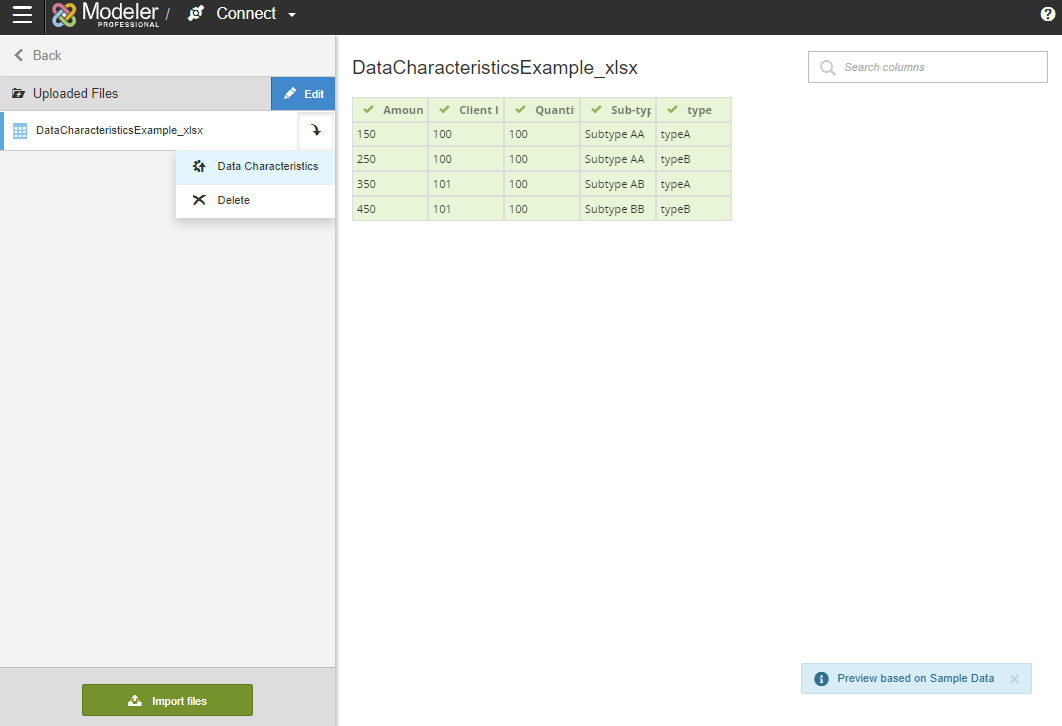Go Back using the back link

click(x=37, y=55)
